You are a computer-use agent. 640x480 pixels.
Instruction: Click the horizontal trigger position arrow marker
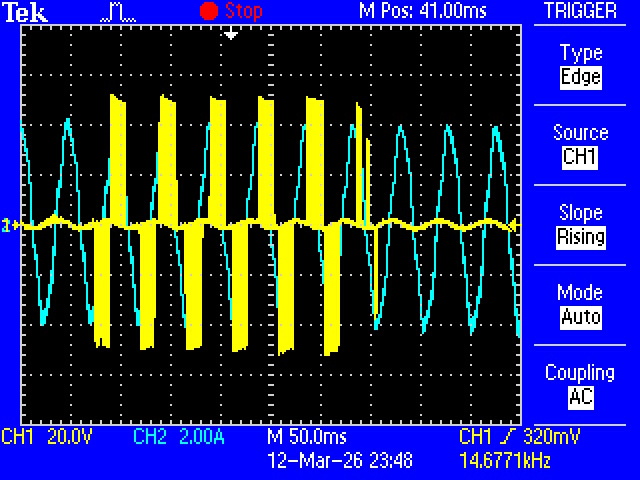click(x=231, y=33)
